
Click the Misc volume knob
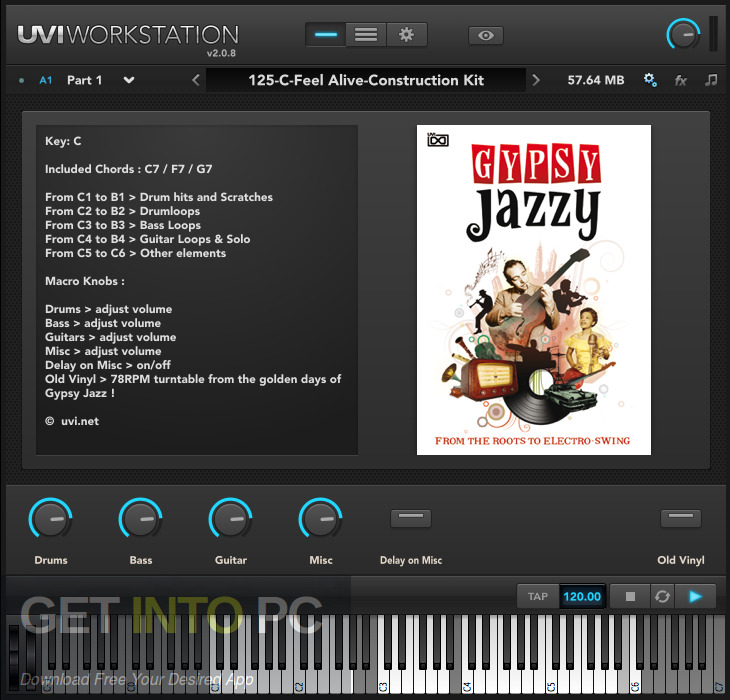tap(320, 519)
